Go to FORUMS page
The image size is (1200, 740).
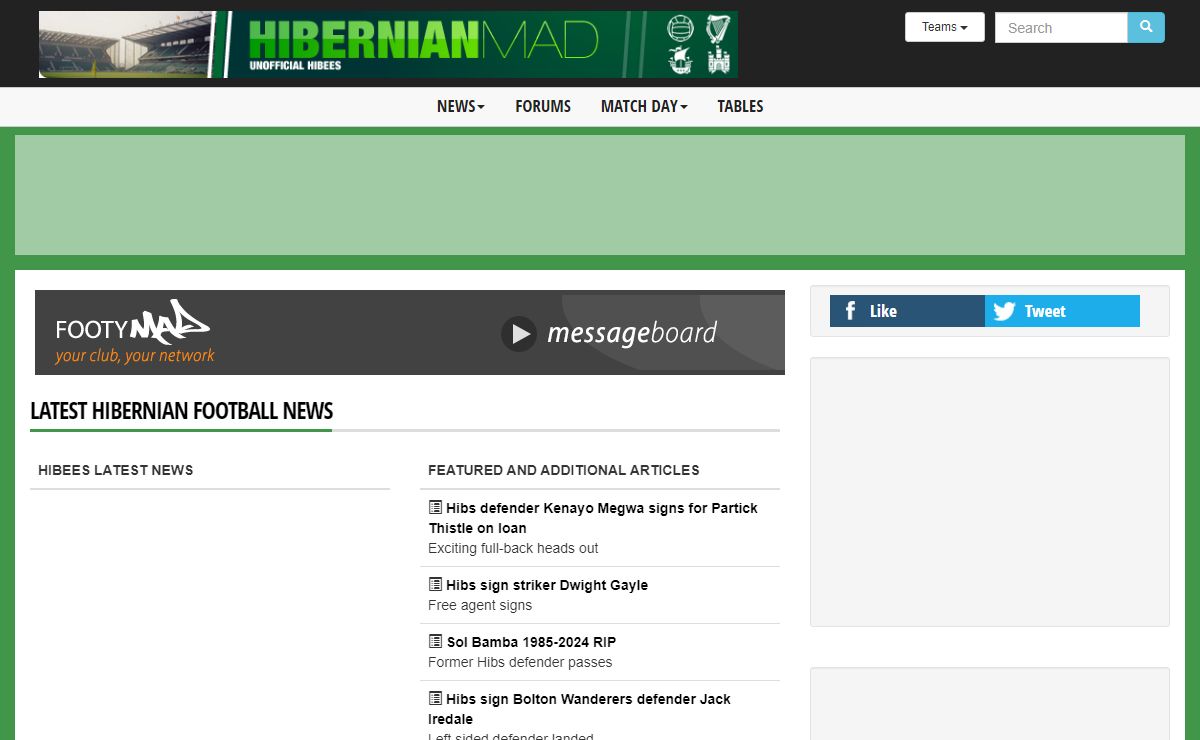(543, 106)
